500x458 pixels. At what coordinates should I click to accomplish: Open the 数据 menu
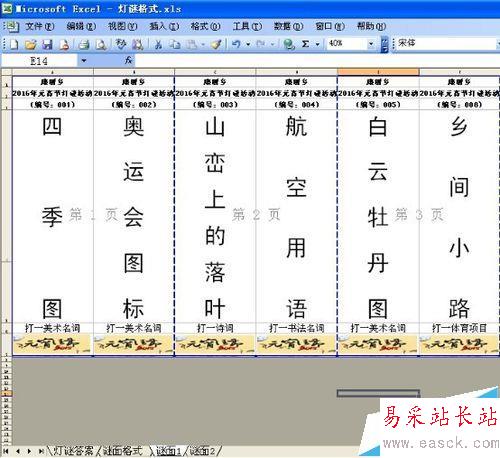(288, 26)
